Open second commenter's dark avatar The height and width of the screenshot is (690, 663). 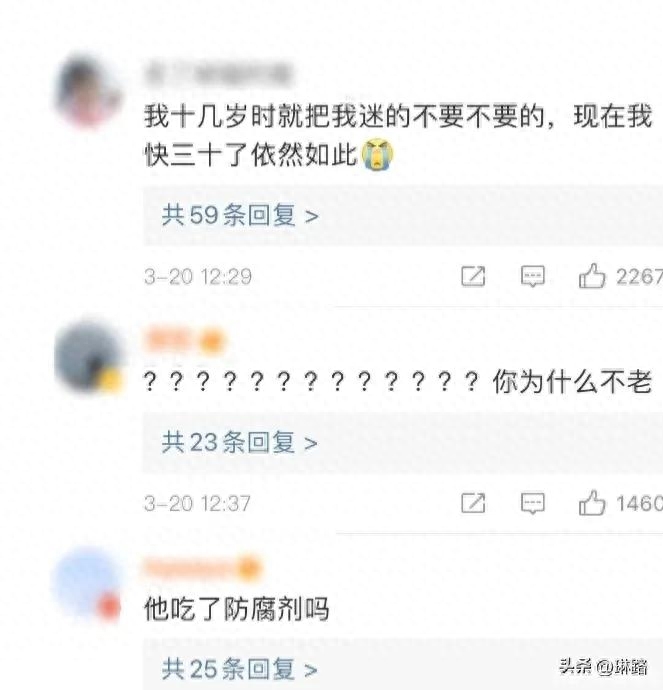pos(89,356)
